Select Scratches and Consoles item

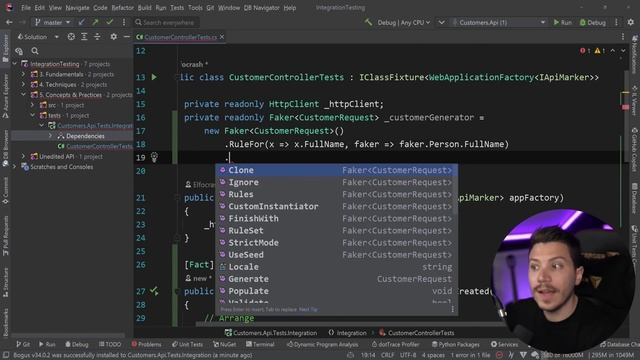click(61, 167)
